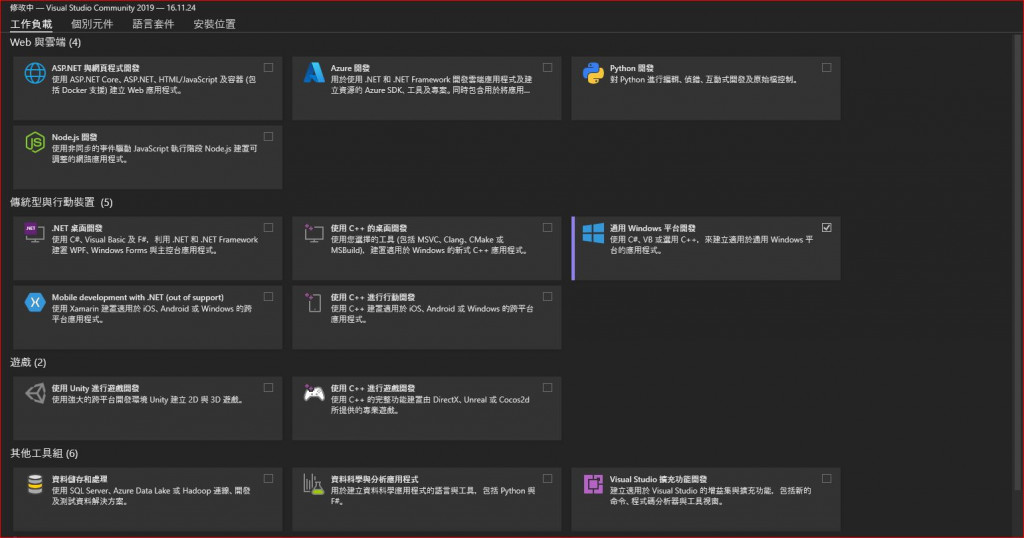Viewport: 1024px width, 538px height.
Task: Uncheck the Universal Windows Platform development checkbox
Action: point(827,227)
